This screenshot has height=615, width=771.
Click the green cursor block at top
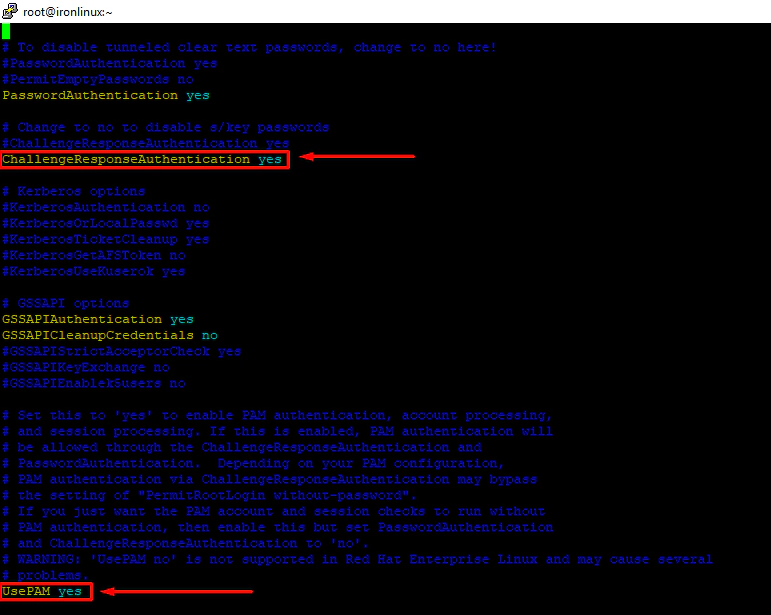pyautogui.click(x=6, y=31)
